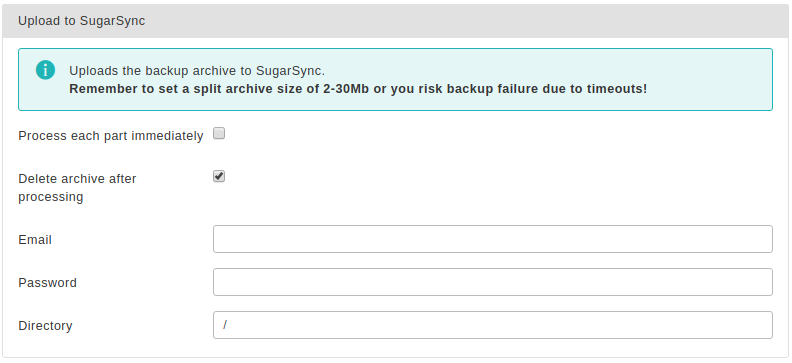Click the gray panel header bar's empty area

465,21
